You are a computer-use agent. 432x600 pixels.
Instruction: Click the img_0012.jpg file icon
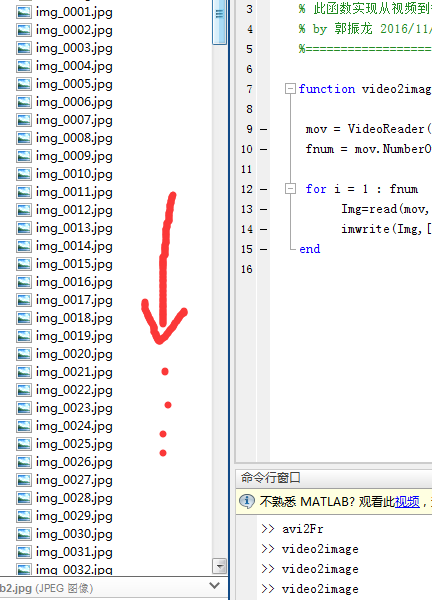(24, 210)
